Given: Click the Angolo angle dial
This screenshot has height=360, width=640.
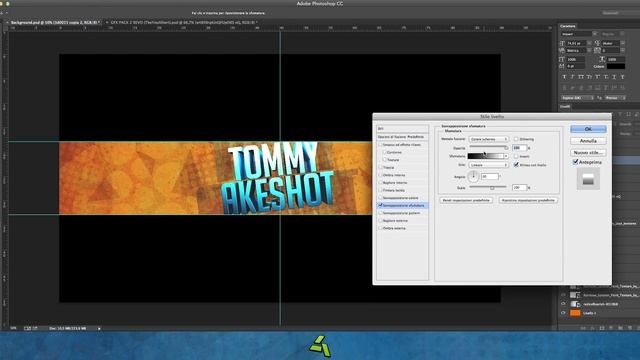Looking at the screenshot, I should coord(473,176).
